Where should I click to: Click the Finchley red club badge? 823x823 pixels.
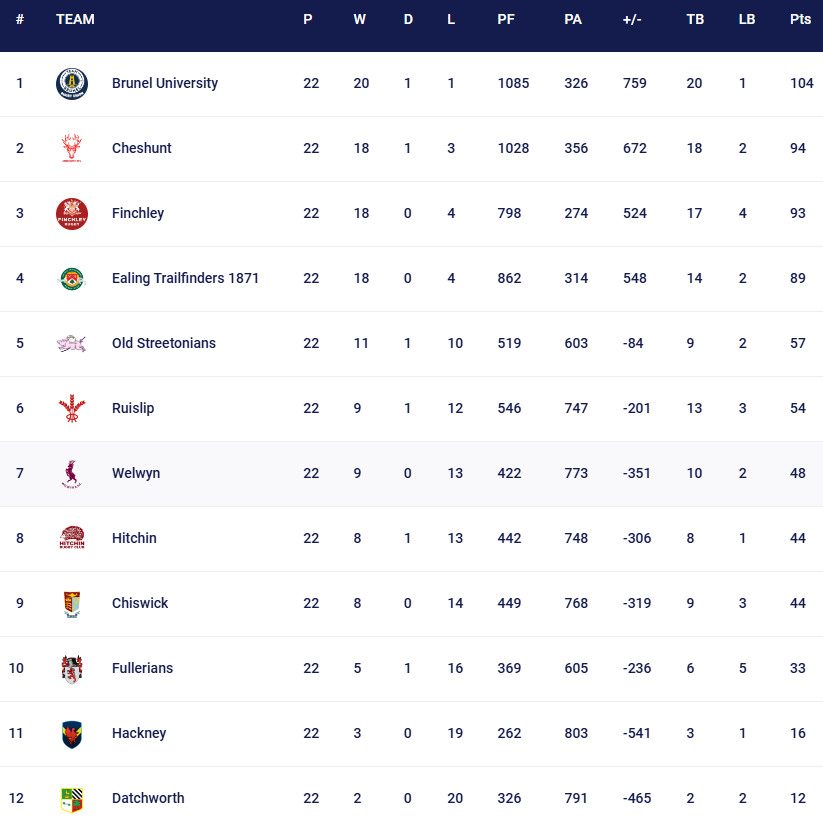click(72, 213)
